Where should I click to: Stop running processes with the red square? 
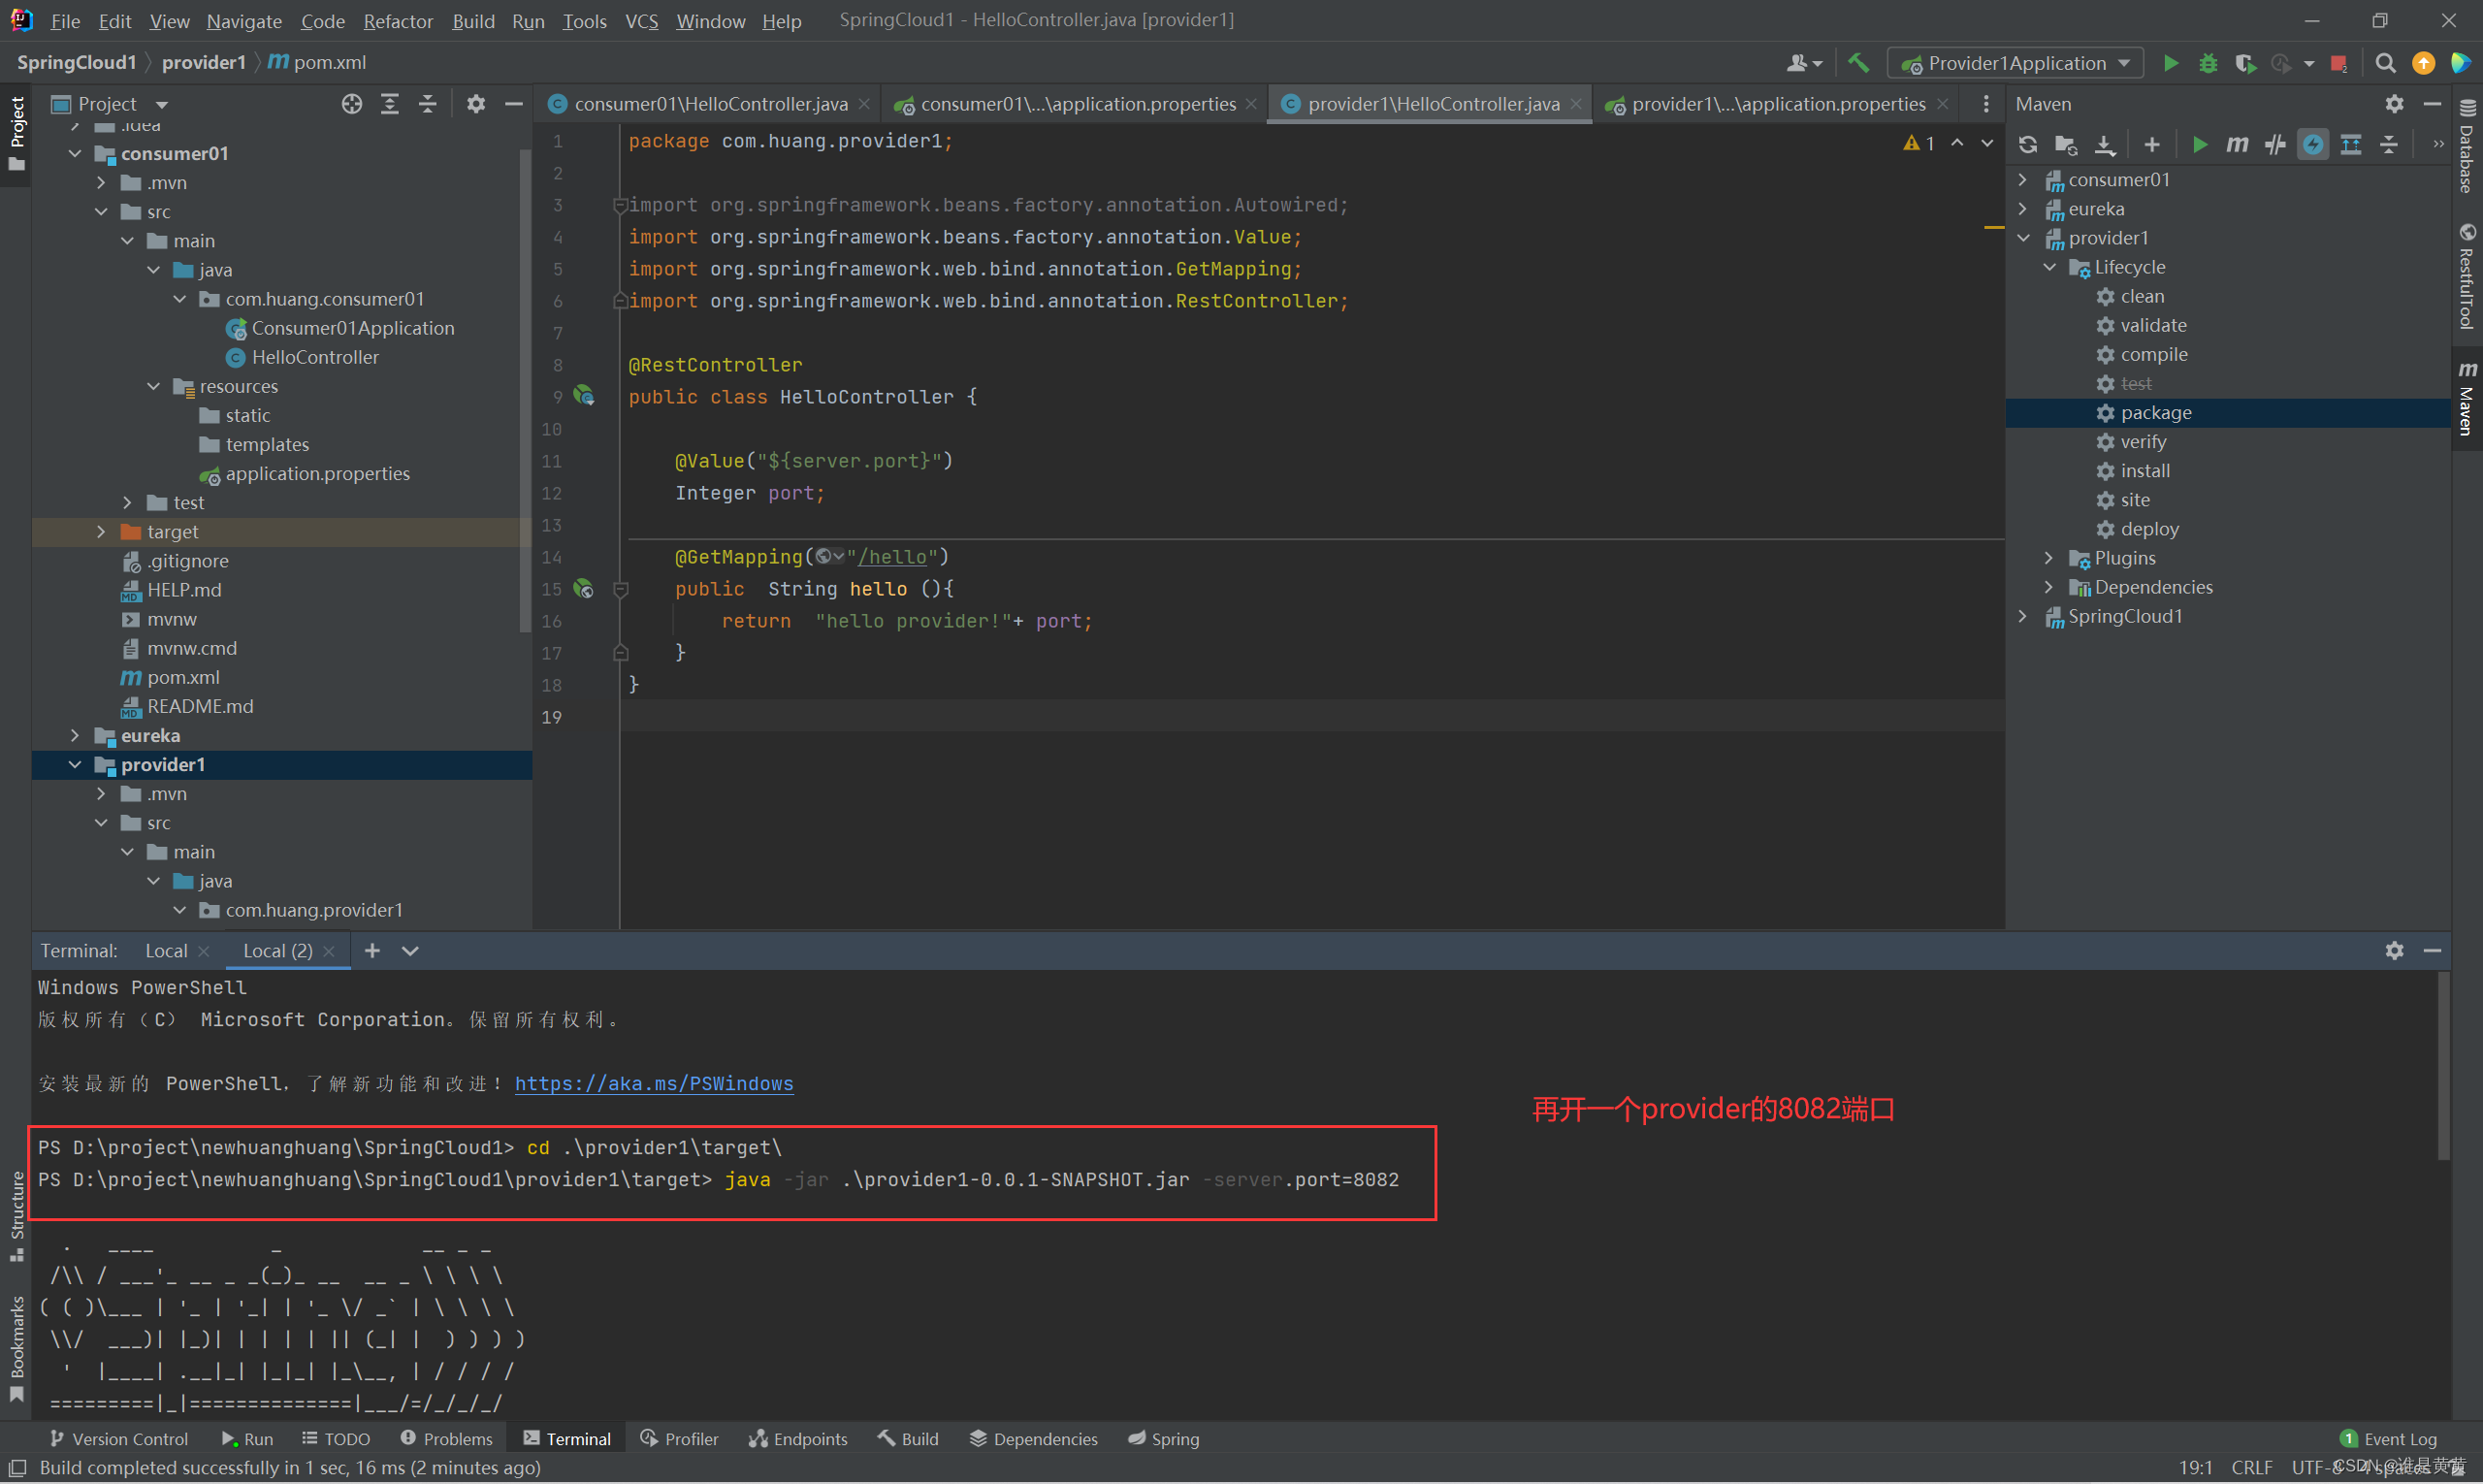coord(2338,63)
